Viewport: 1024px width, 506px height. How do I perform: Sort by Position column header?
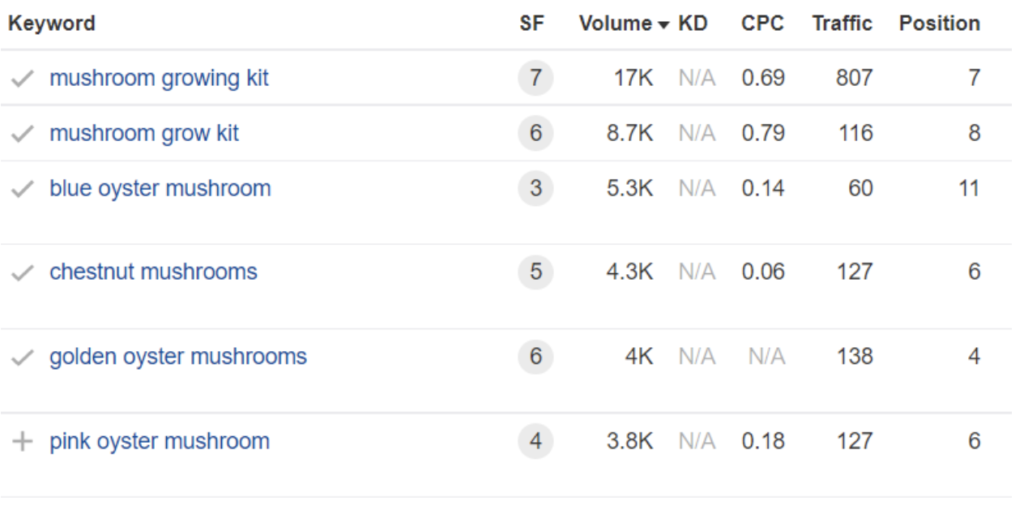pos(939,24)
